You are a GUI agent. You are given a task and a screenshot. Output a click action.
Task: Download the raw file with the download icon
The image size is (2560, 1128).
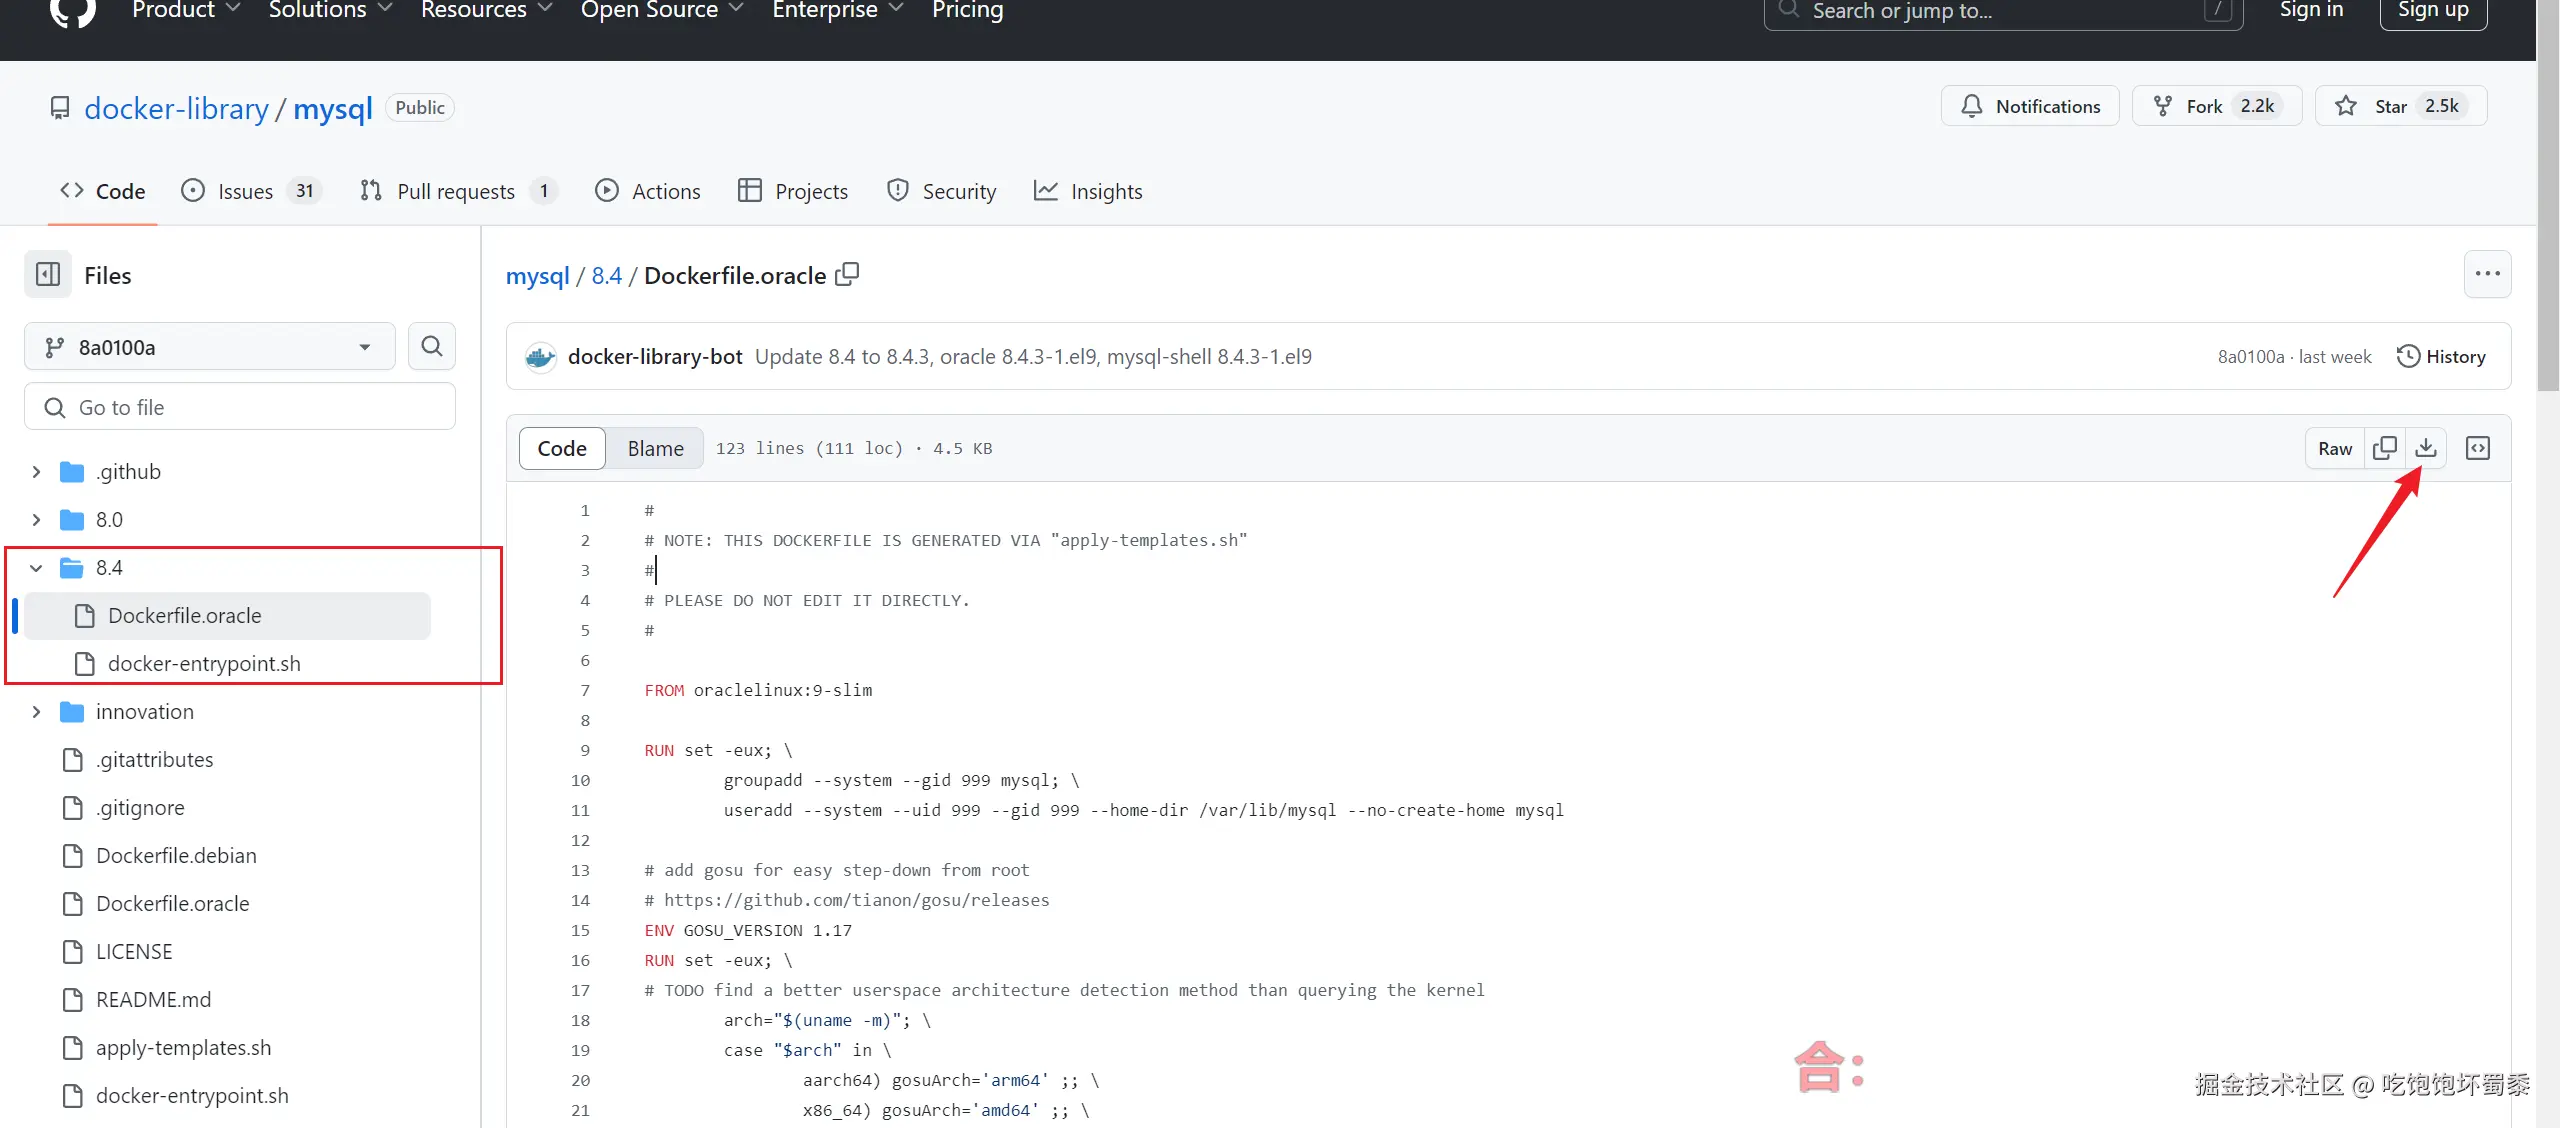point(2425,448)
